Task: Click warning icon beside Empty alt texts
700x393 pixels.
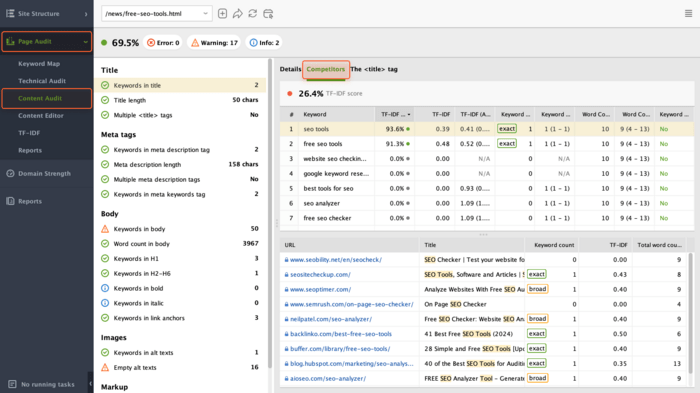Action: [x=105, y=367]
